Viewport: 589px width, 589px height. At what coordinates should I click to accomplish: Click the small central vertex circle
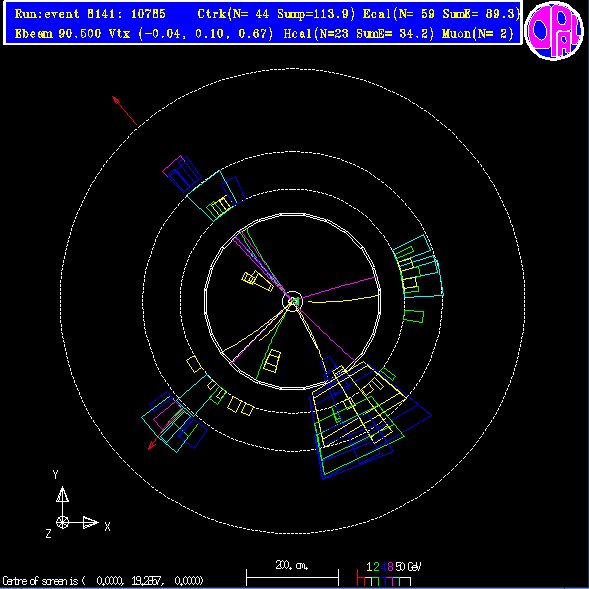pos(292,301)
